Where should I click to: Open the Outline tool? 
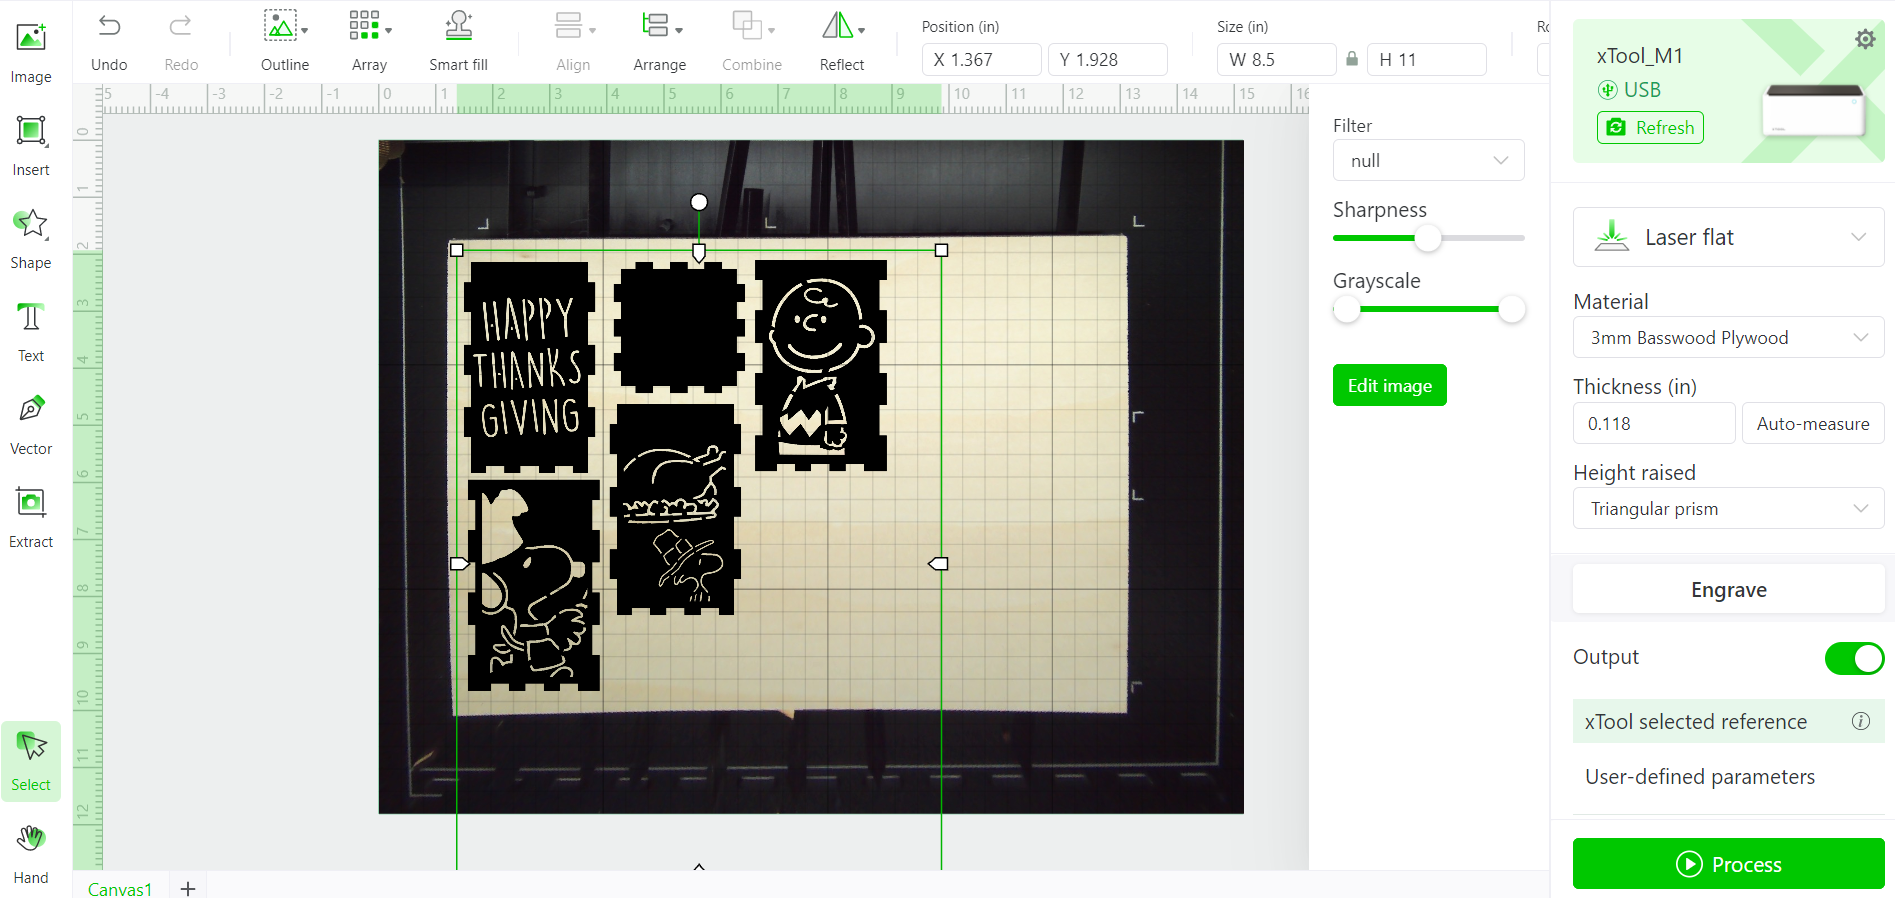click(285, 42)
